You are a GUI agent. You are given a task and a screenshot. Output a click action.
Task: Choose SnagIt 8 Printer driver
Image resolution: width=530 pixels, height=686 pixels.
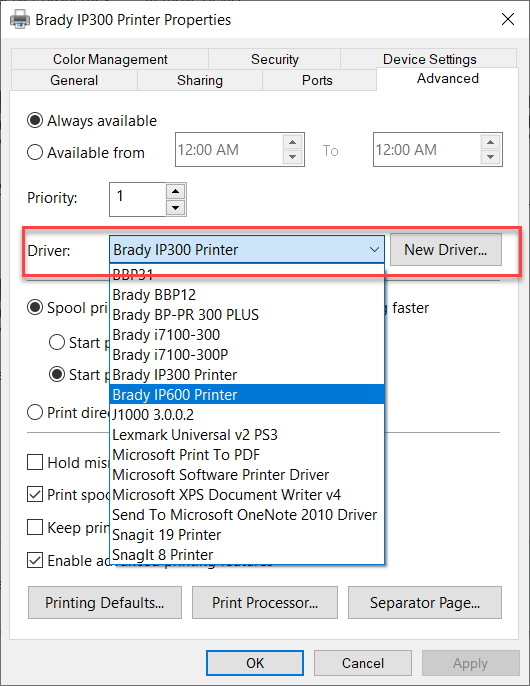point(247,555)
